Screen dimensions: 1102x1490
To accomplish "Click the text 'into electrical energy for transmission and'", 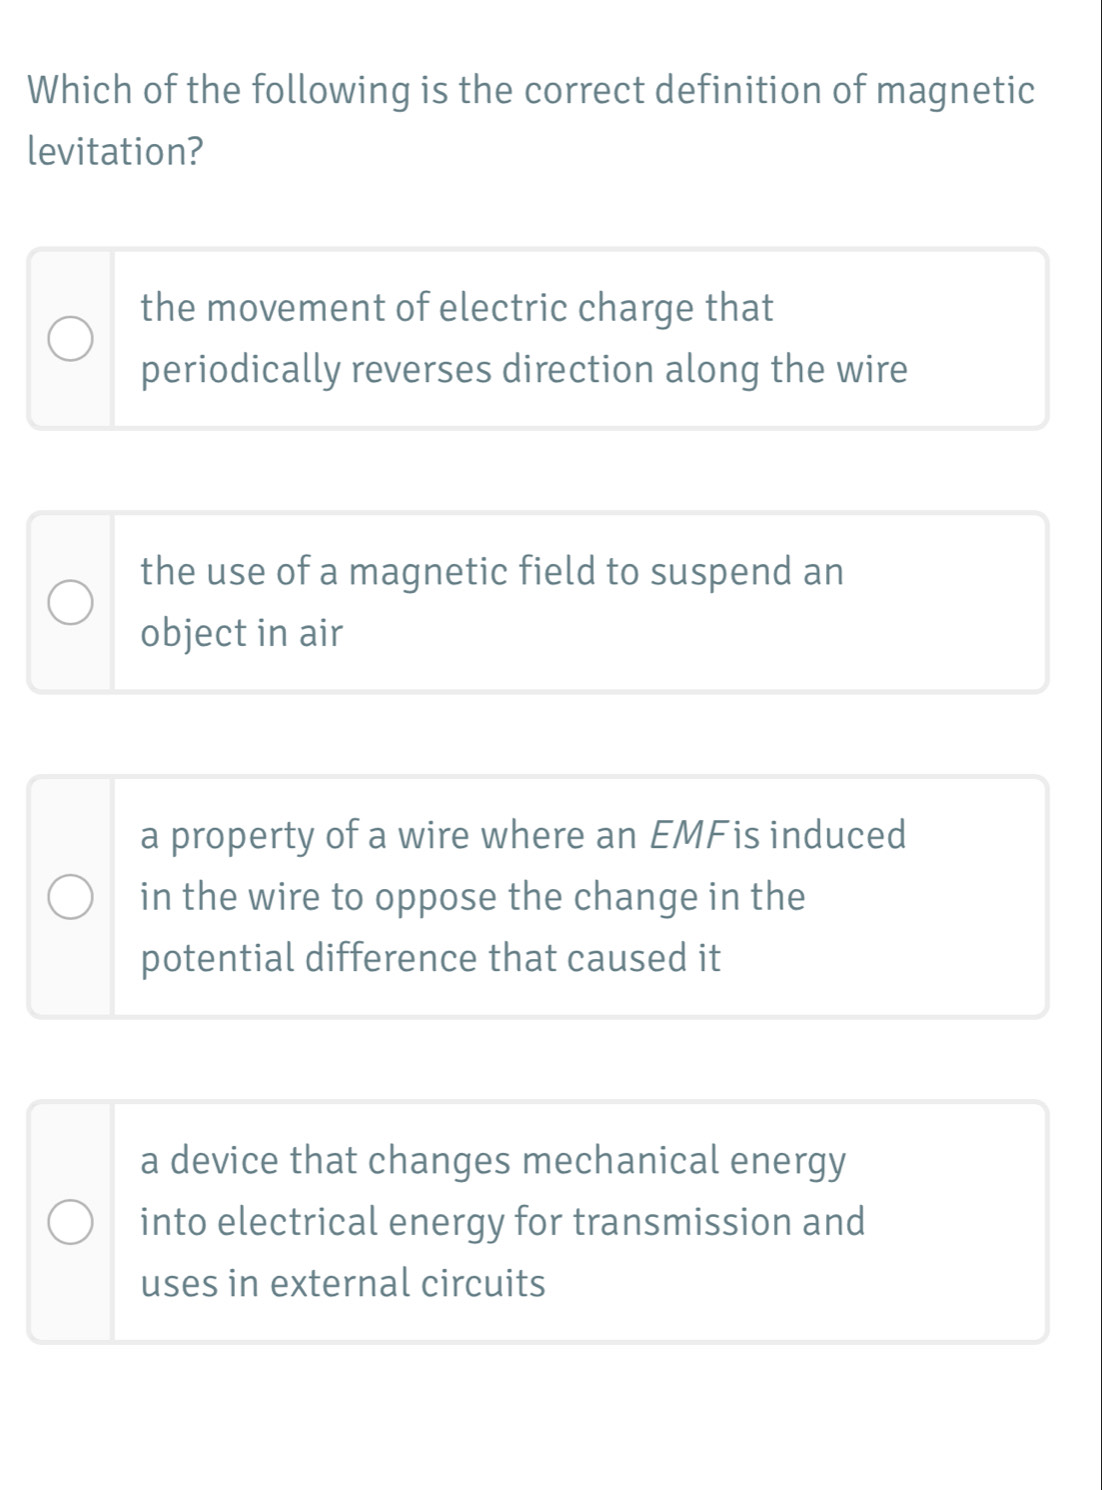I will tap(502, 1222).
